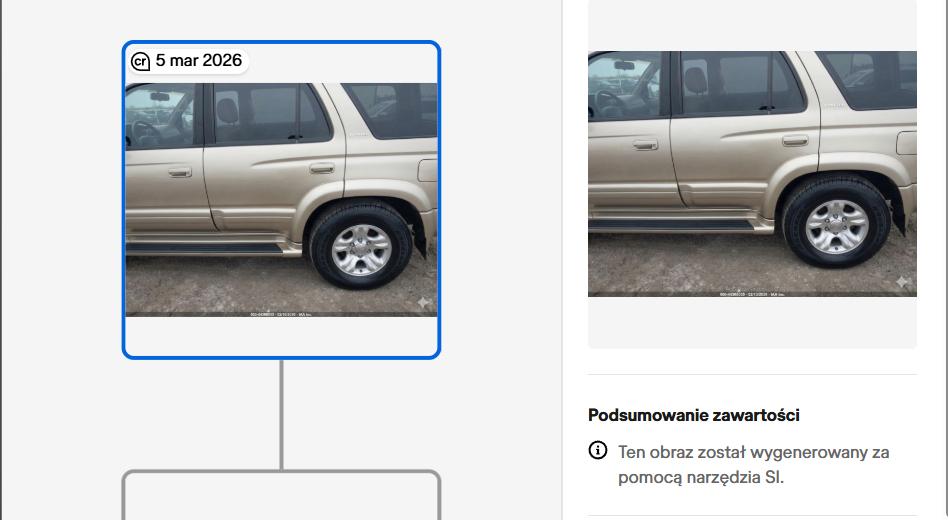Click the sparkle watermark on preview image
The image size is (948, 520).
pyautogui.click(x=902, y=281)
